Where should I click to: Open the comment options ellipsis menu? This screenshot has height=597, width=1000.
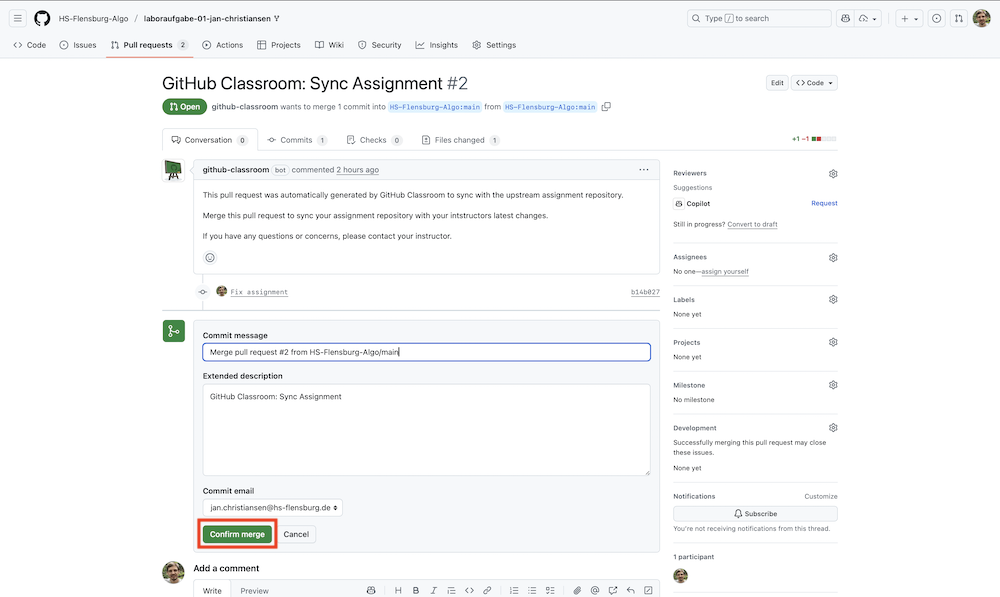(644, 170)
